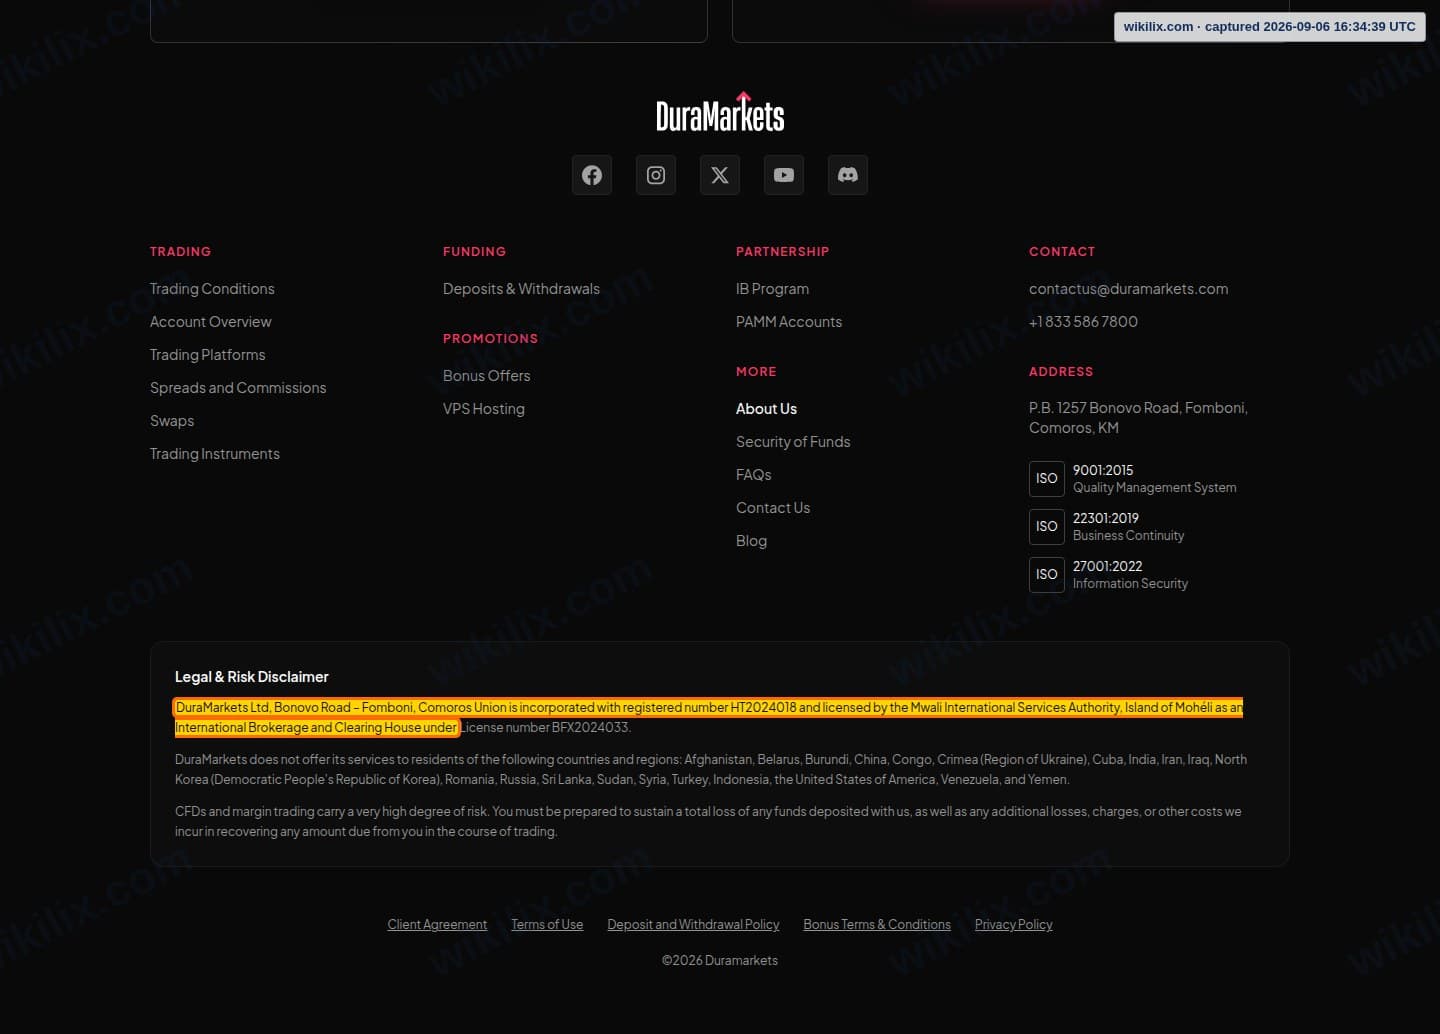Click the contactus@duramarkets.com email
Screen dimensions: 1440x1034
pos(1129,289)
